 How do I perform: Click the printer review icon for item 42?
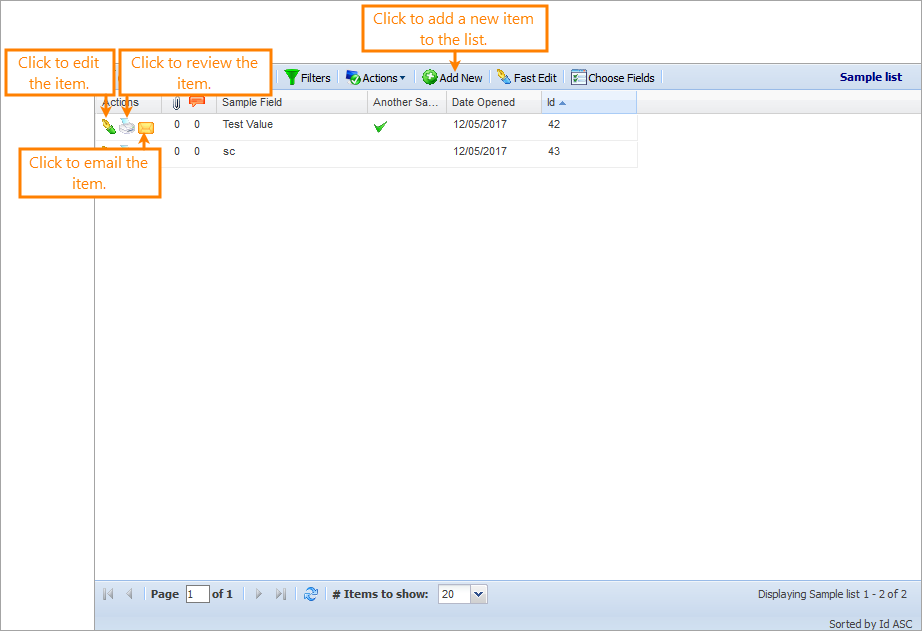pyautogui.click(x=127, y=126)
